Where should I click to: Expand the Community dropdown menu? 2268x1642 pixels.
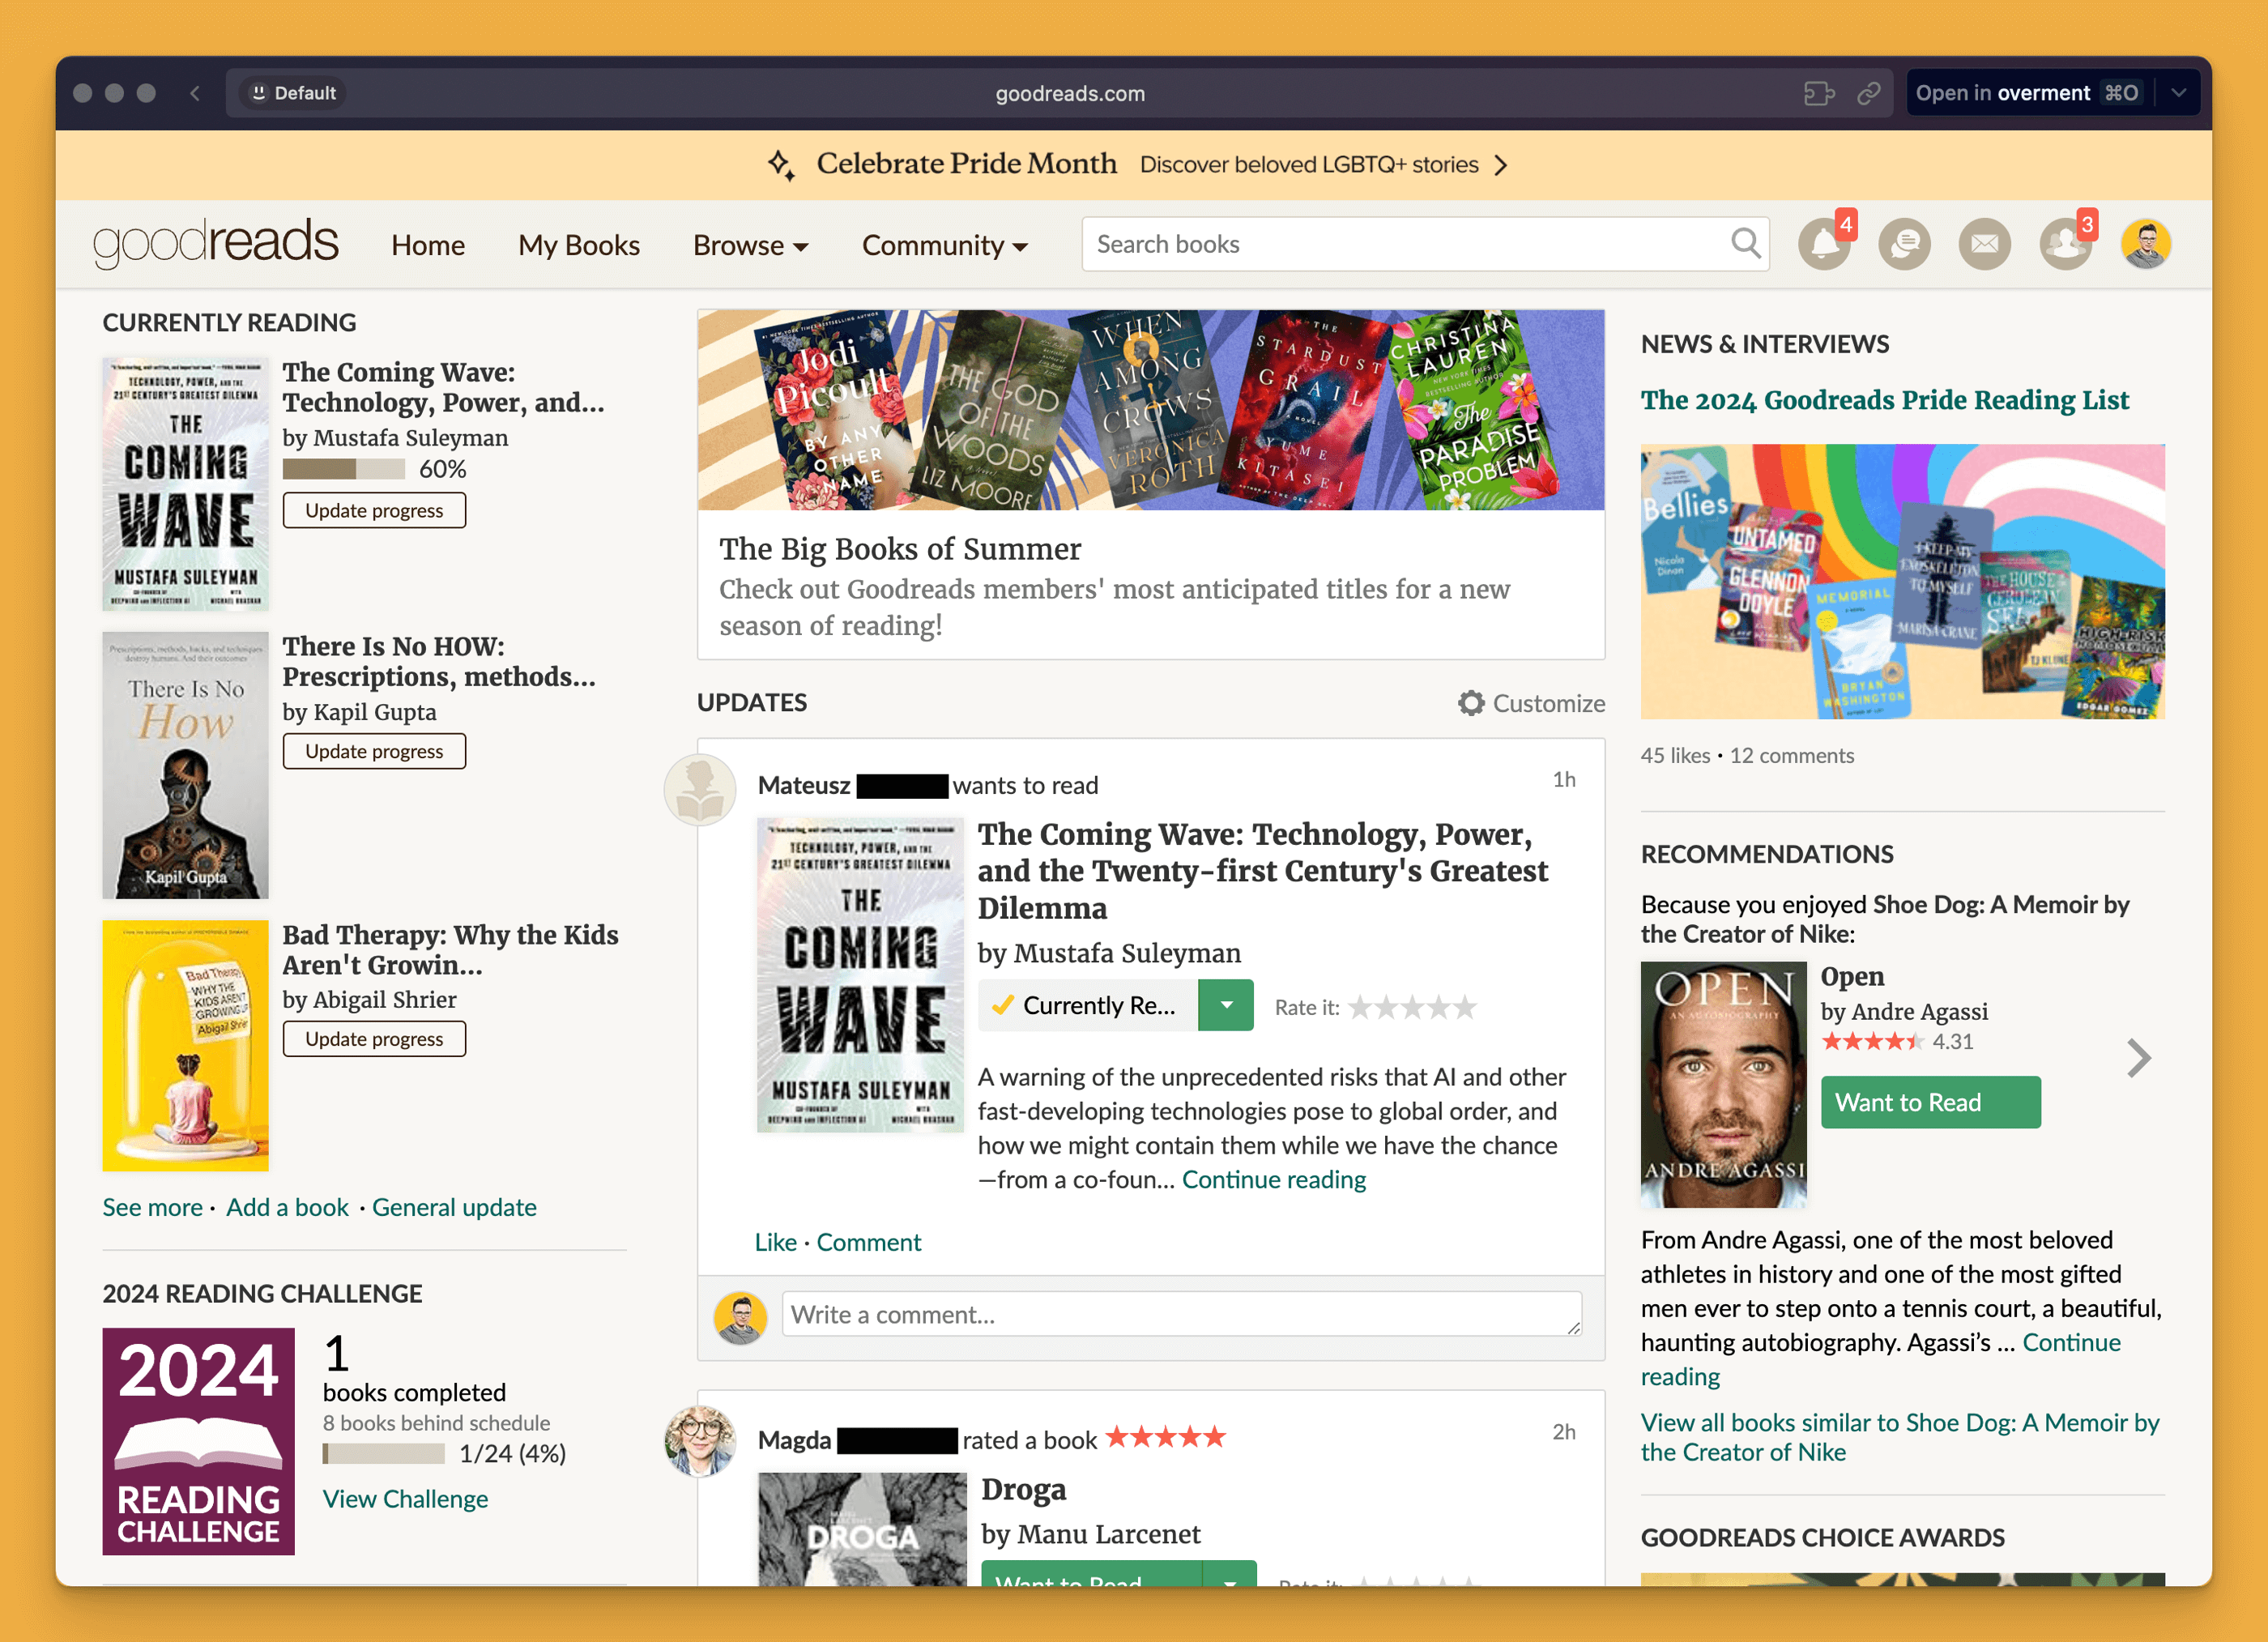[x=944, y=245]
